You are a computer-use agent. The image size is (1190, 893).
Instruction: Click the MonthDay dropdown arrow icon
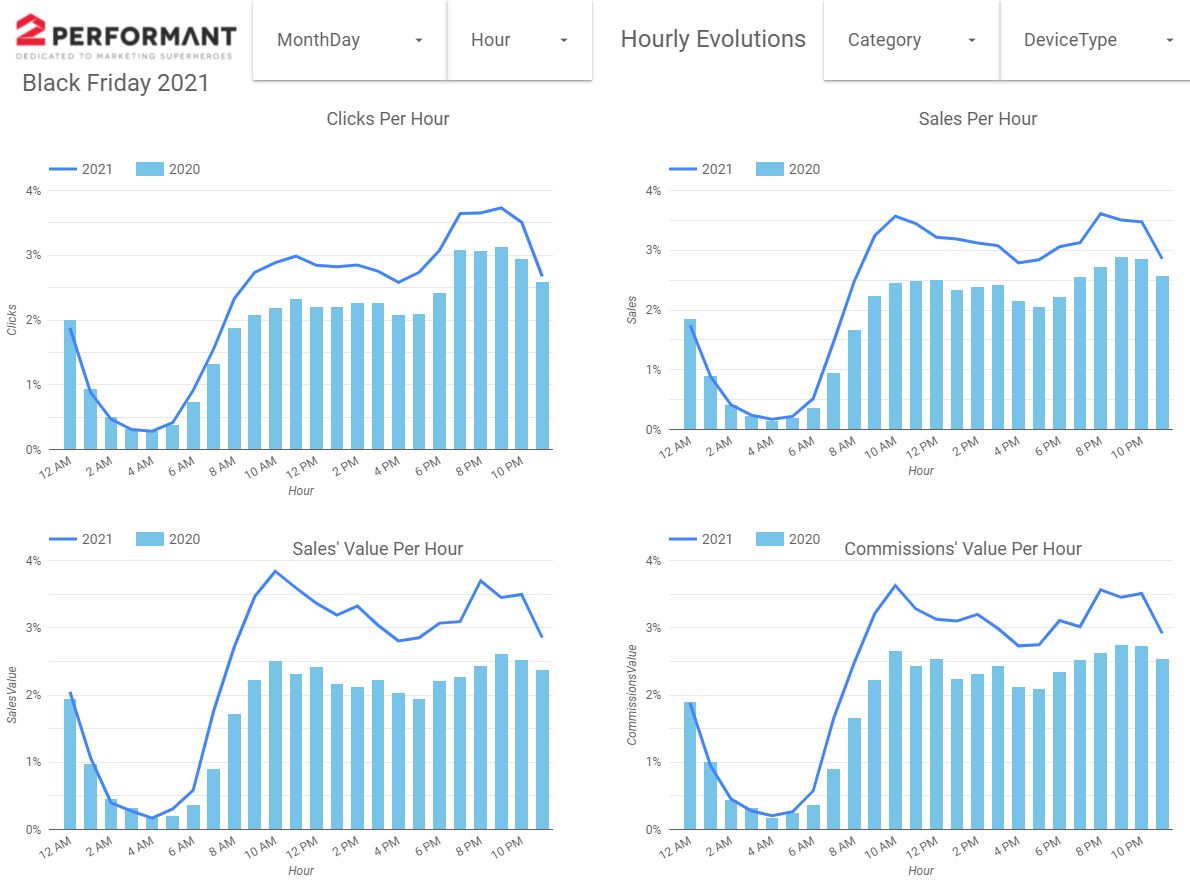pyautogui.click(x=418, y=40)
